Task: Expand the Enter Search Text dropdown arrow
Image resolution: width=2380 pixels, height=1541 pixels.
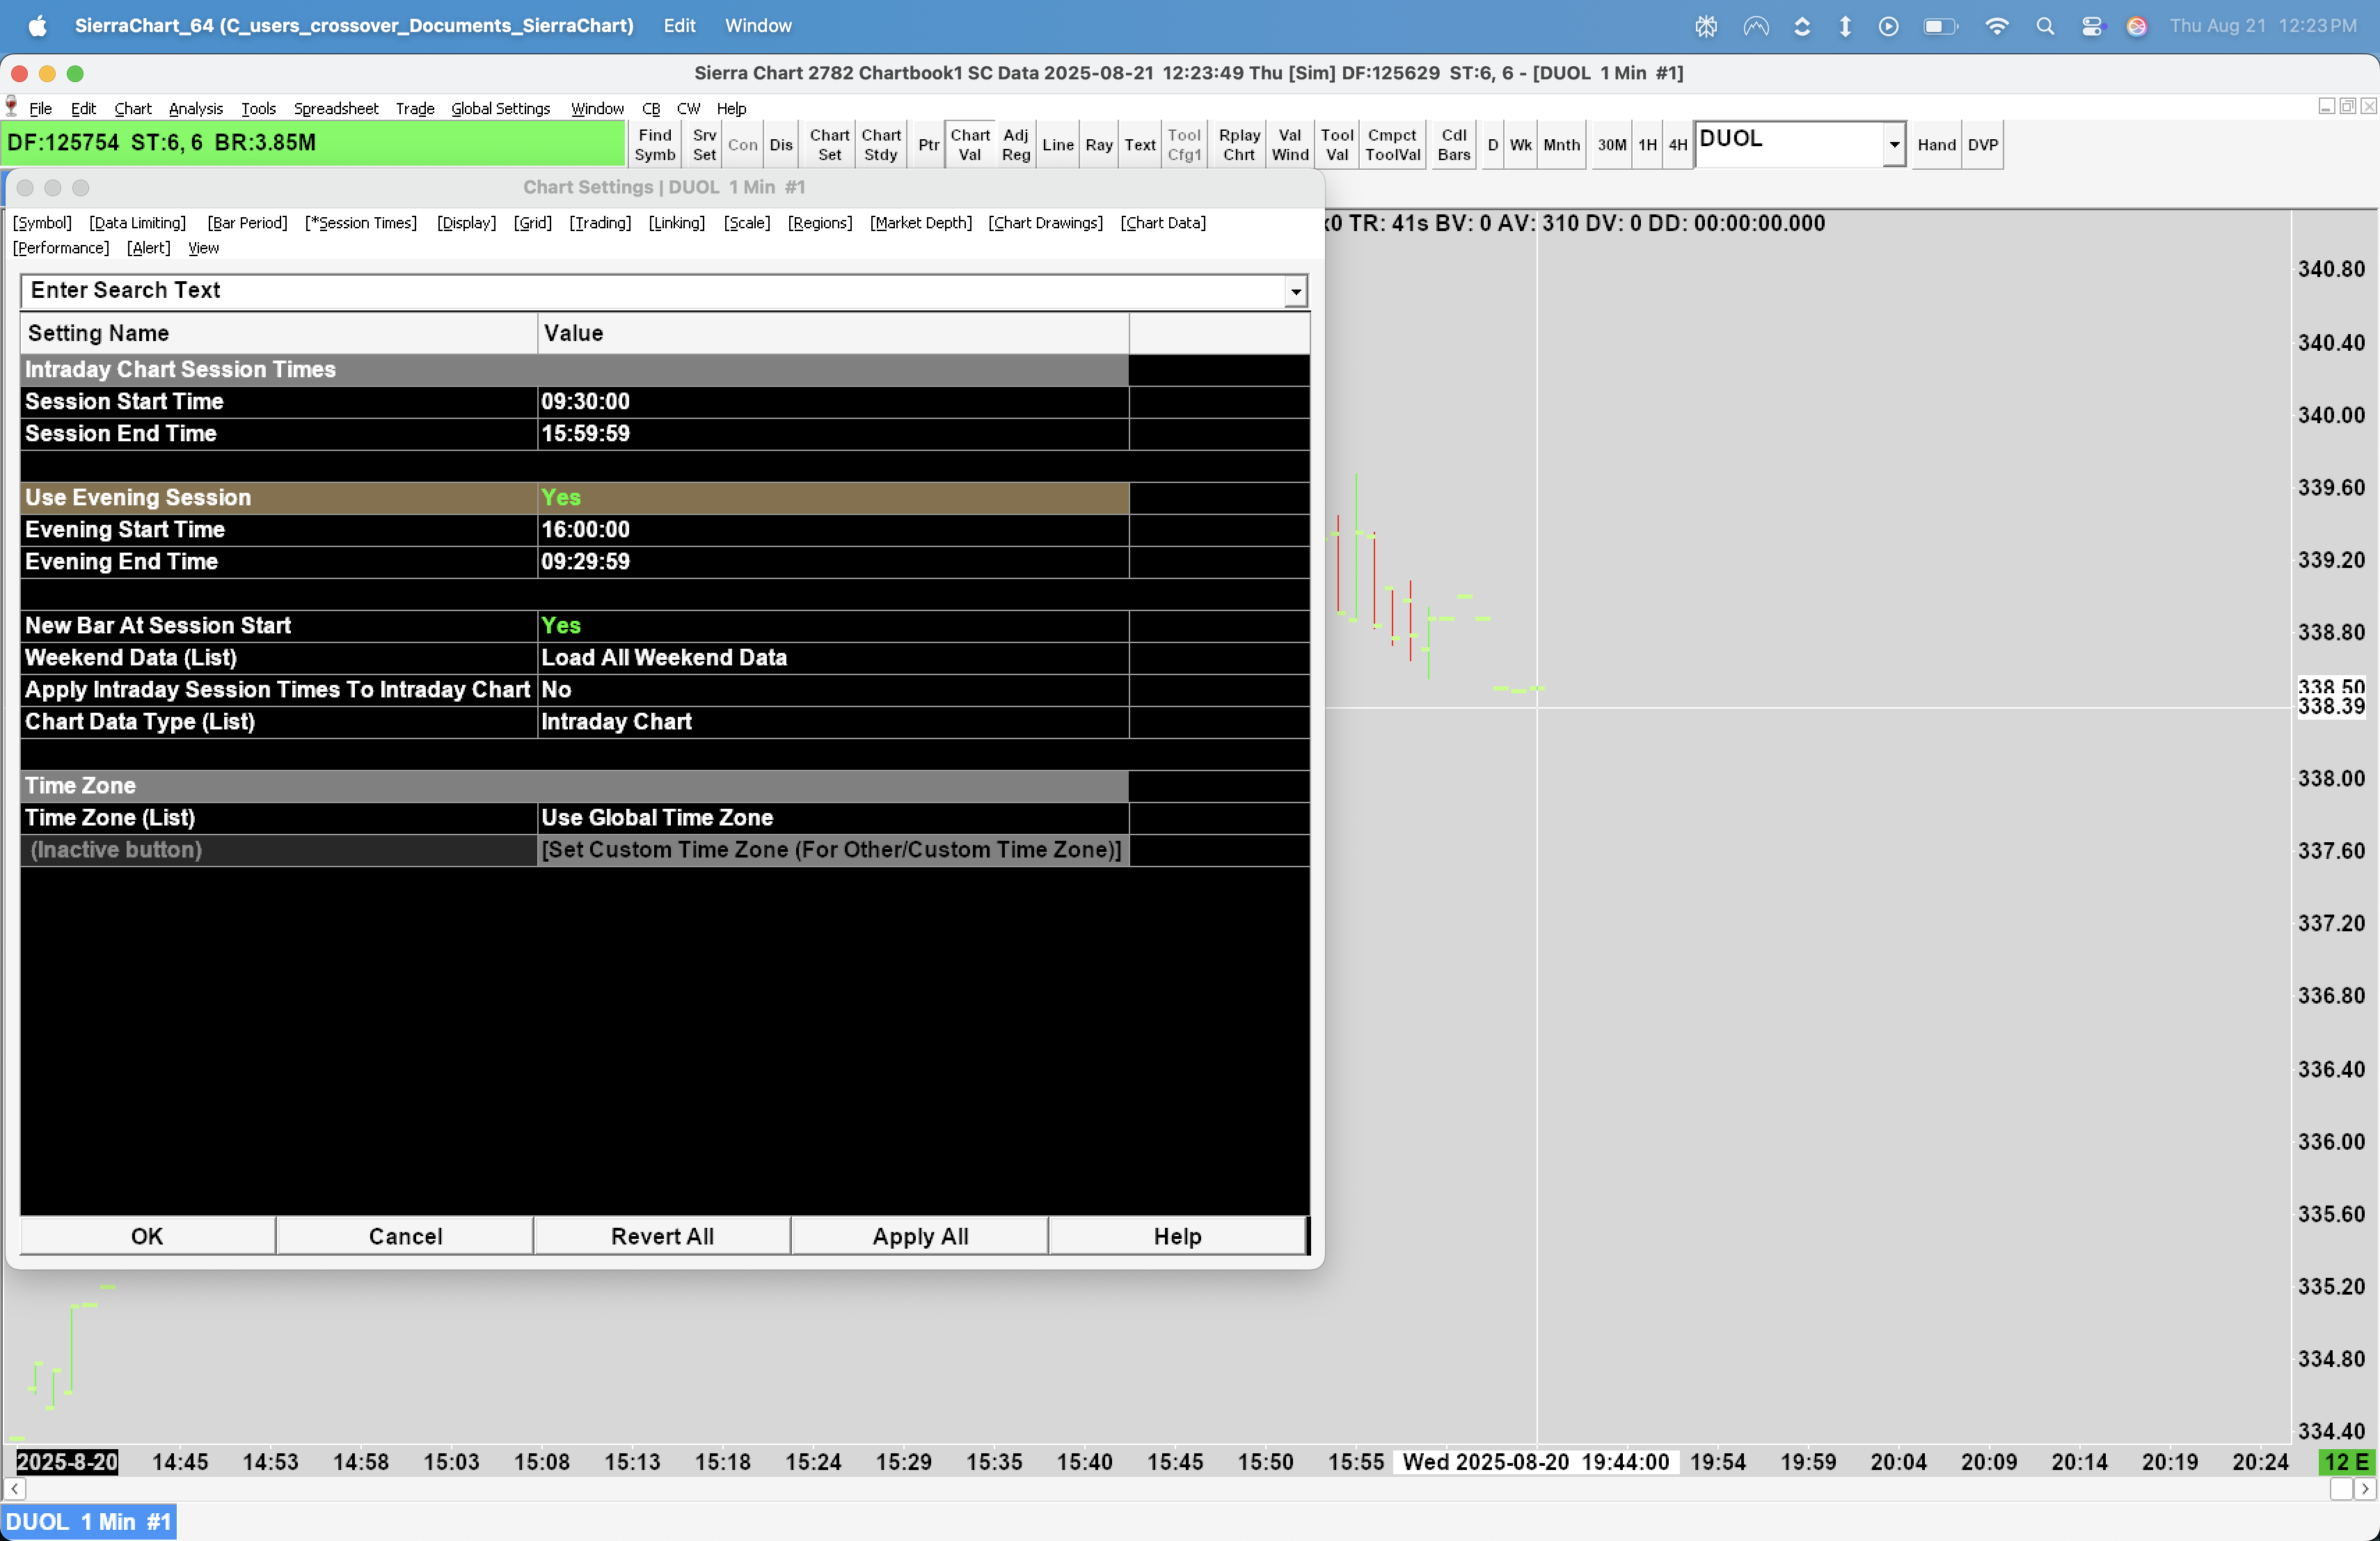Action: coord(1295,291)
